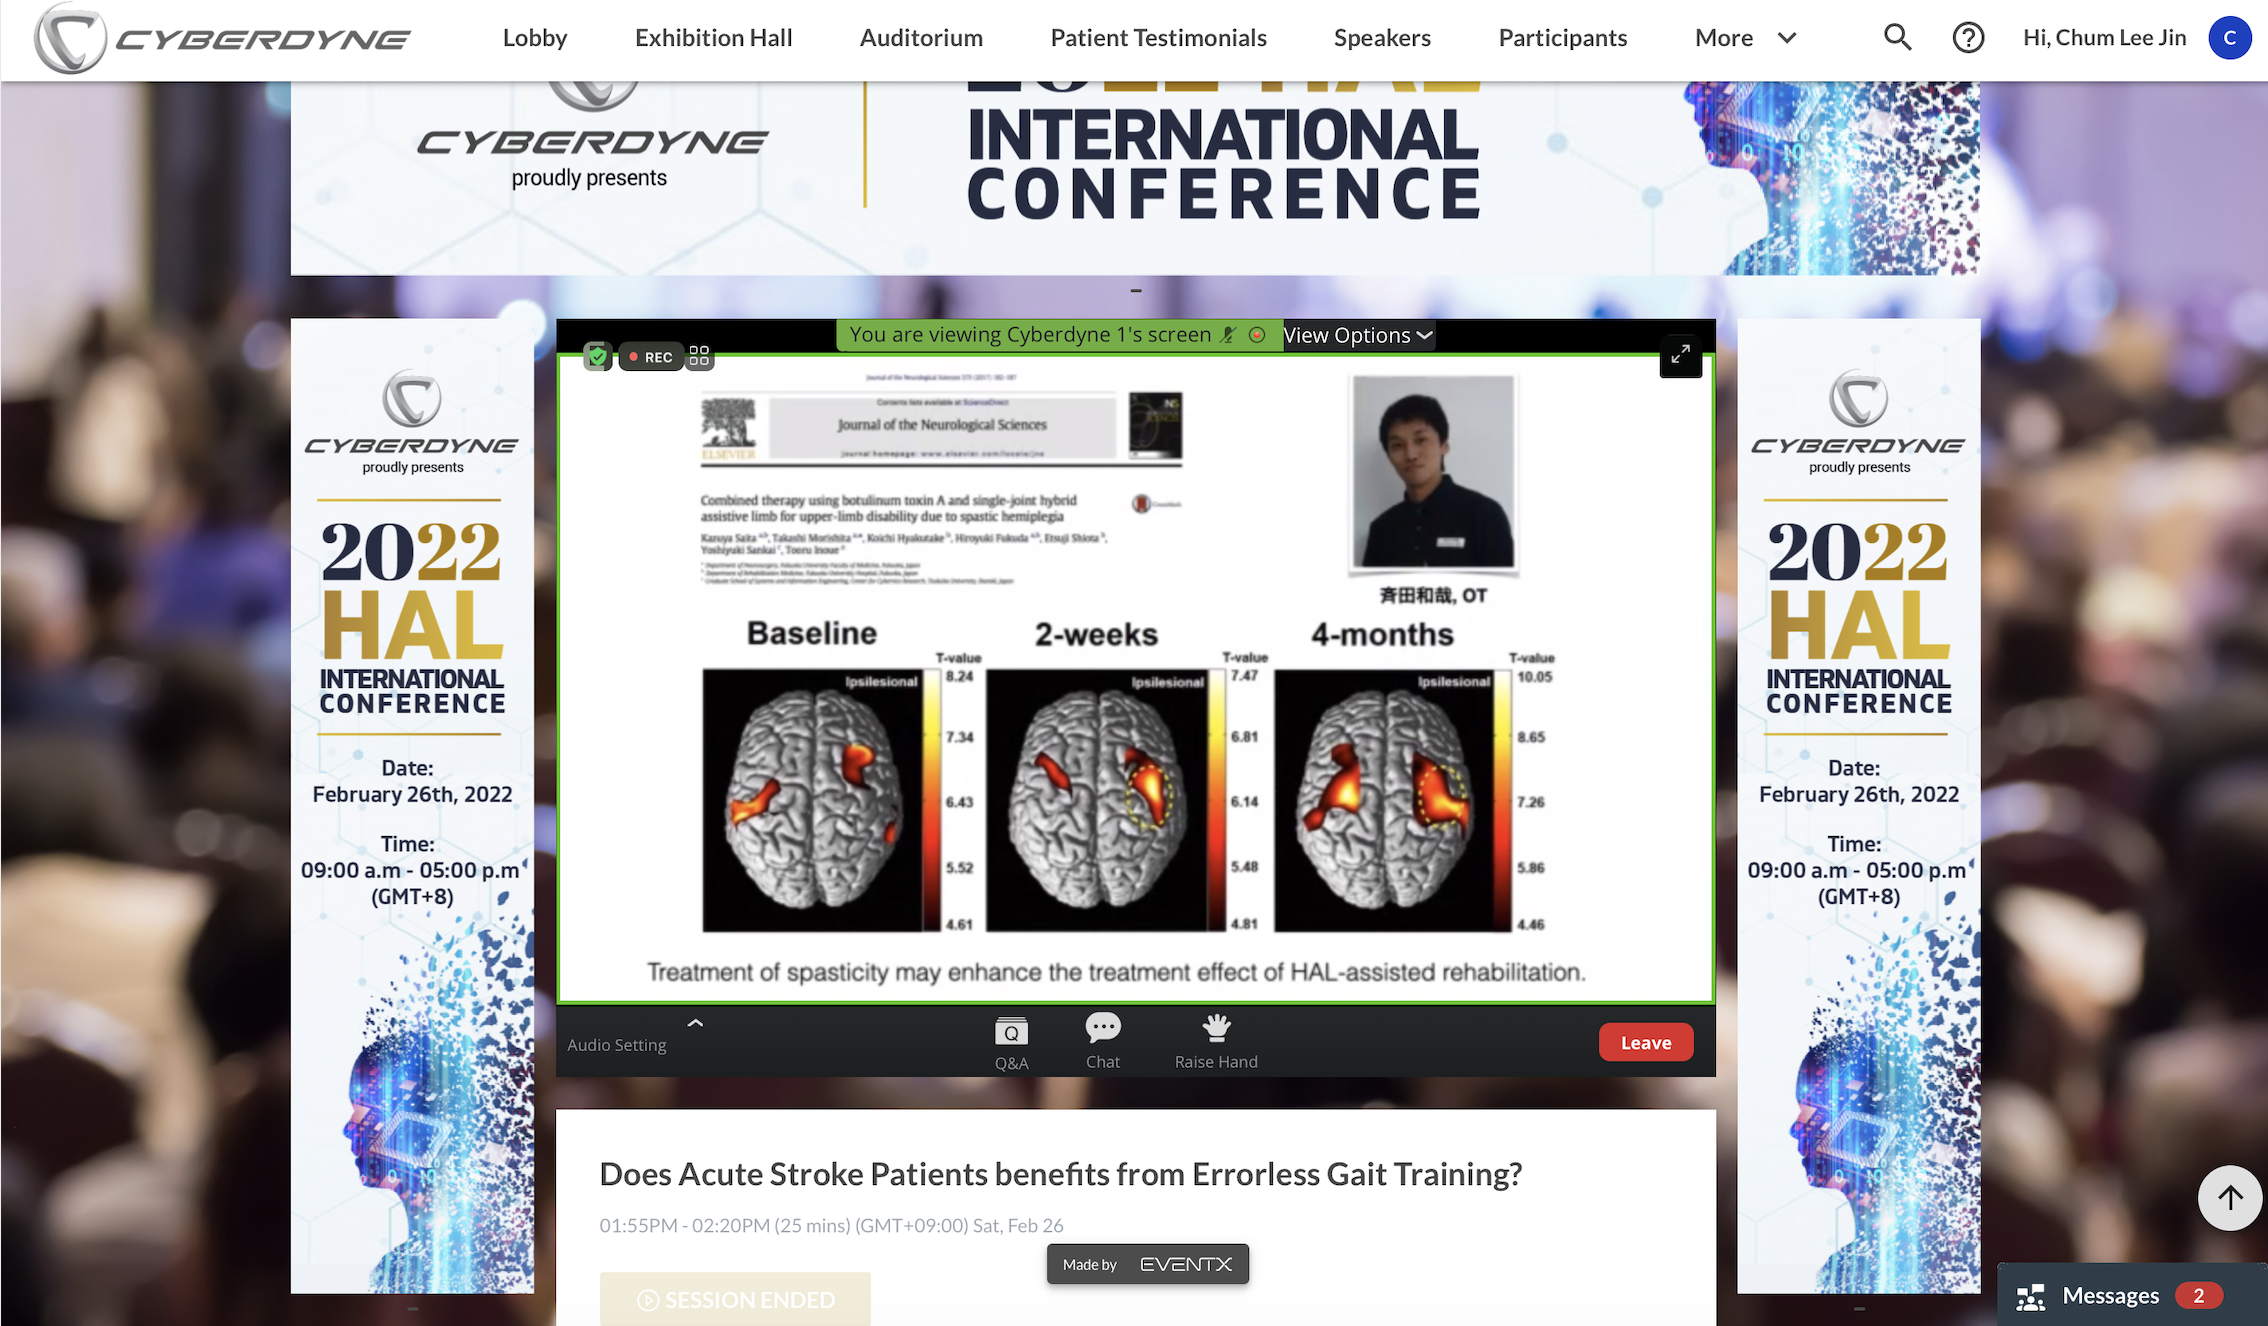Image resolution: width=2268 pixels, height=1326 pixels.
Task: Click the search magnifier icon
Action: click(1897, 38)
